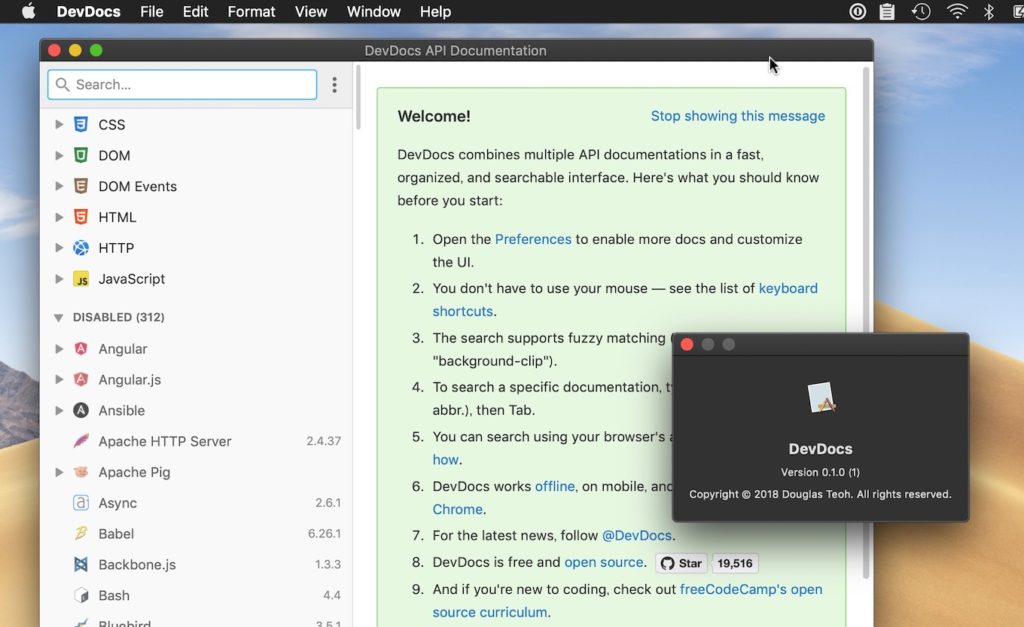Open the HTML documentation via its icon
Image resolution: width=1024 pixels, height=627 pixels.
tap(80, 217)
